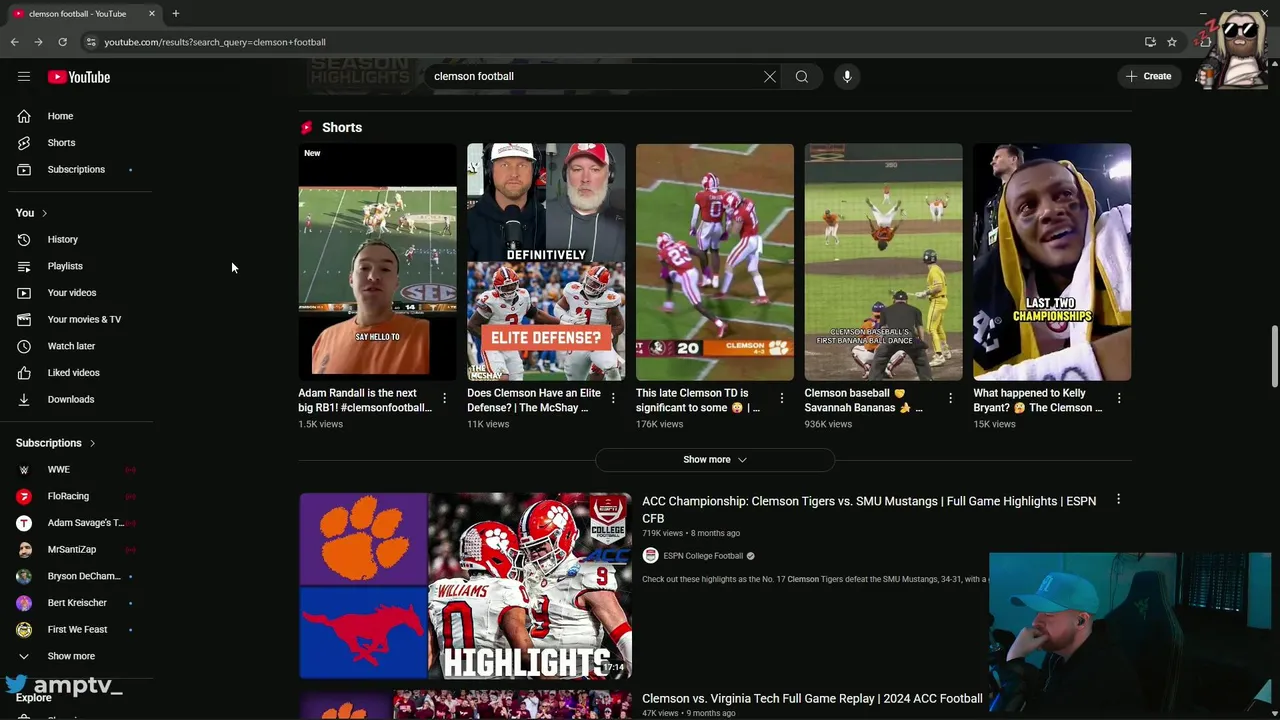
Task: Bookmark this page with star icon
Action: pos(1172,42)
